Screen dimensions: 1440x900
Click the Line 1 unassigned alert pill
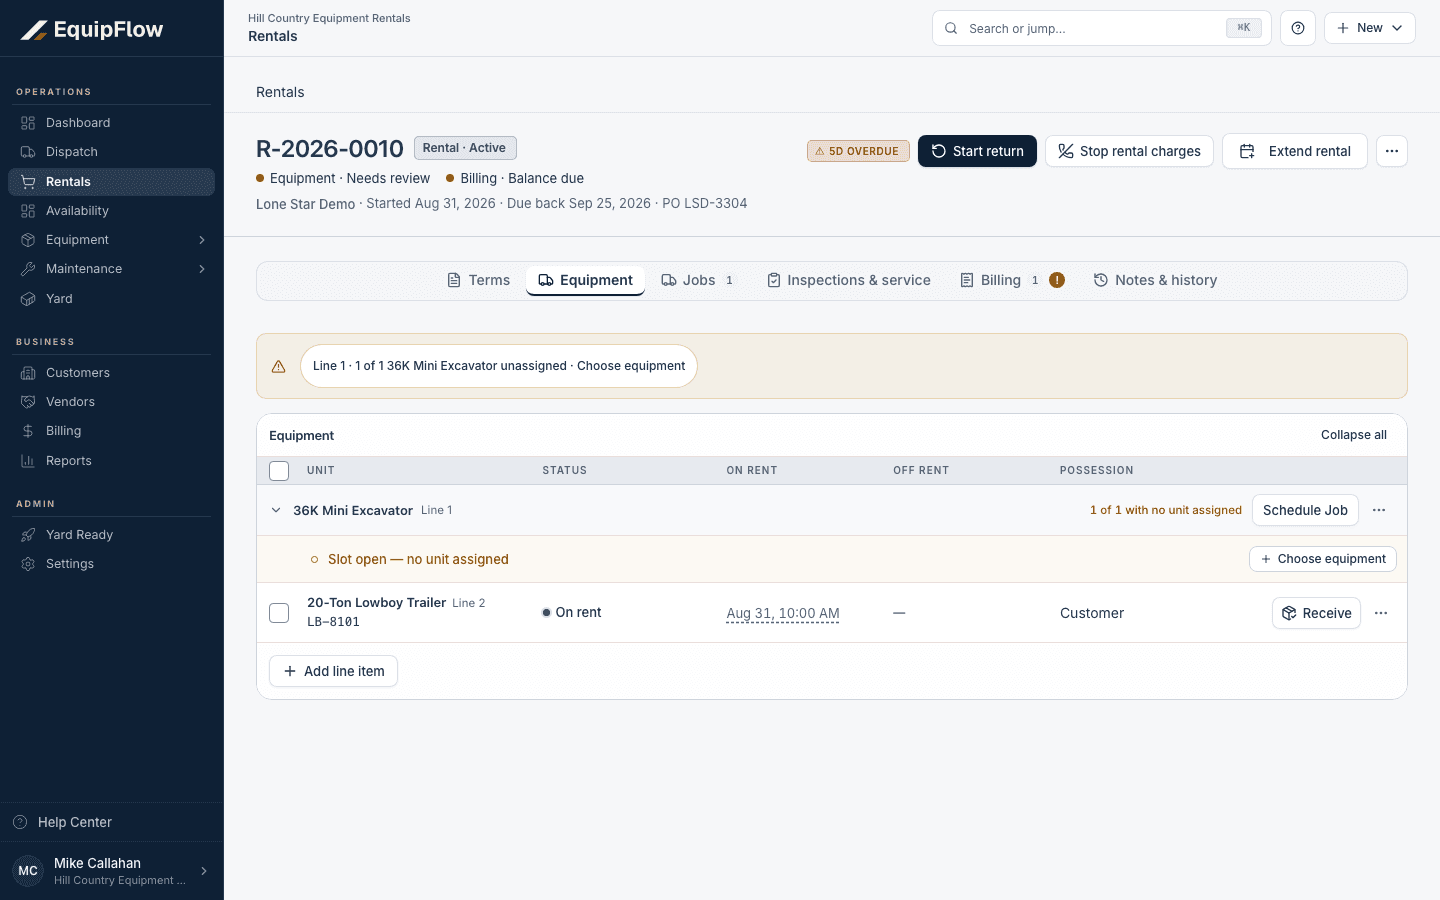499,366
